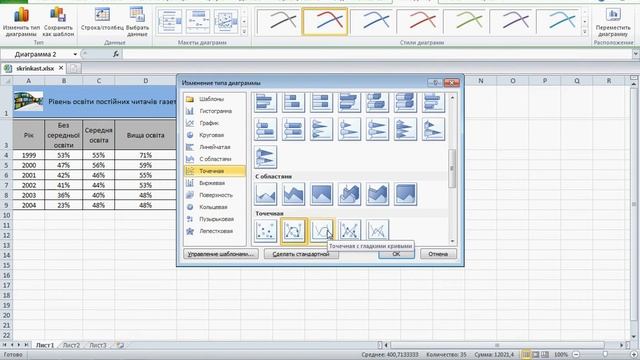
Task: Expand chart styles gallery arrow
Action: [584, 31]
